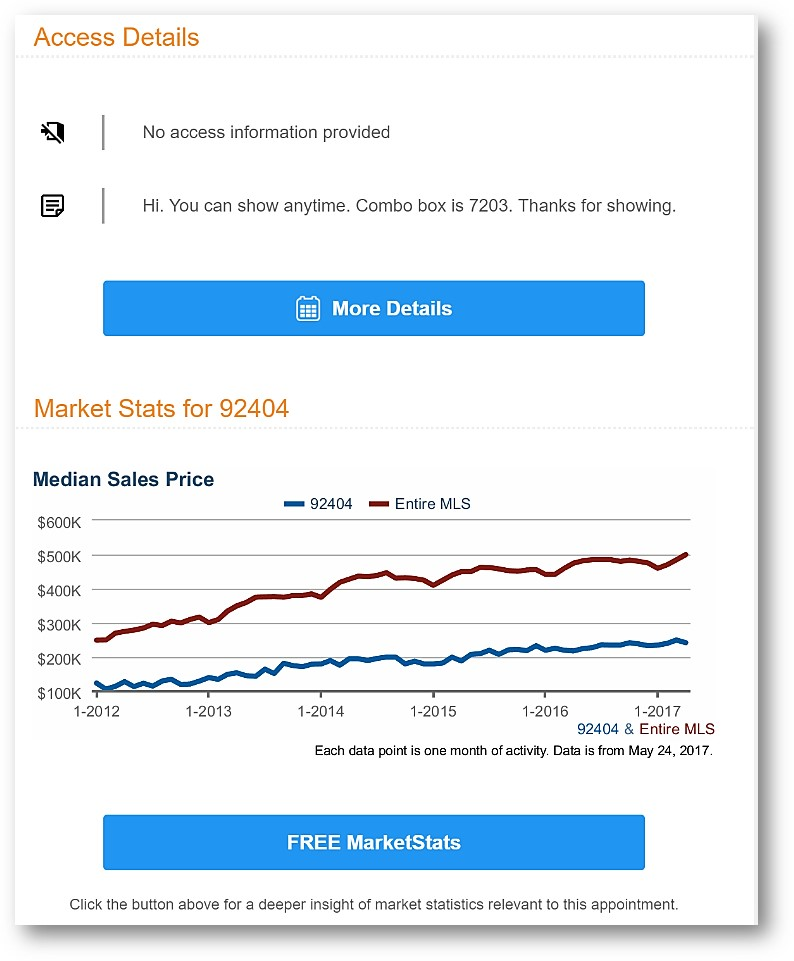The height and width of the screenshot is (961, 794).
Task: Click the showing notes icon
Action: (52, 206)
